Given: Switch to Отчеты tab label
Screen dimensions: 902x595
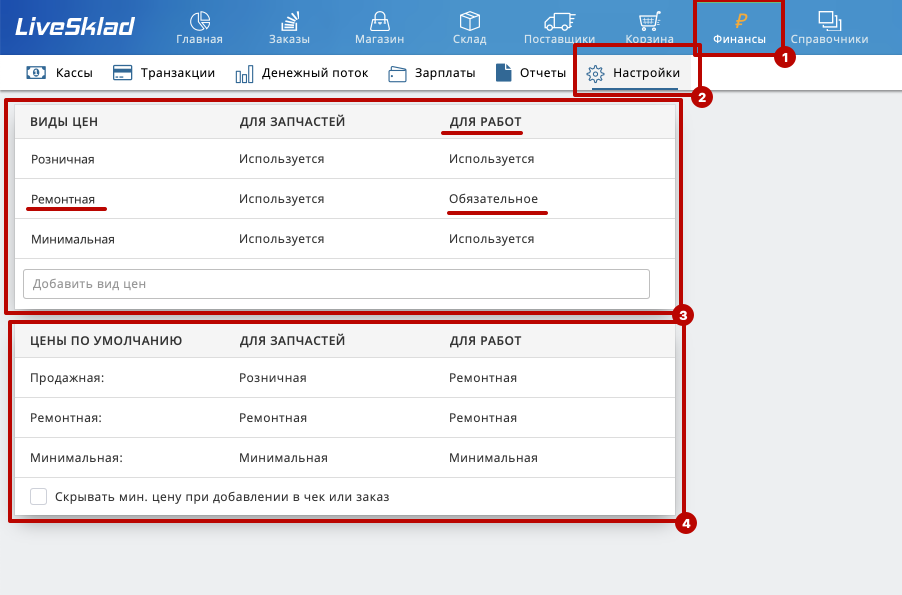Looking at the screenshot, I should [543, 73].
